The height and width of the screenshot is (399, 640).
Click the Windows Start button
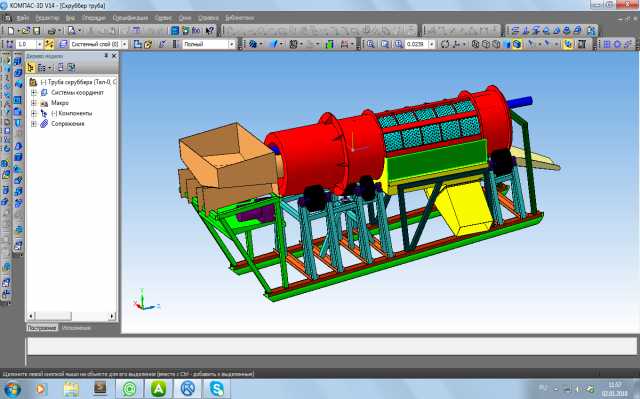(x=12, y=389)
